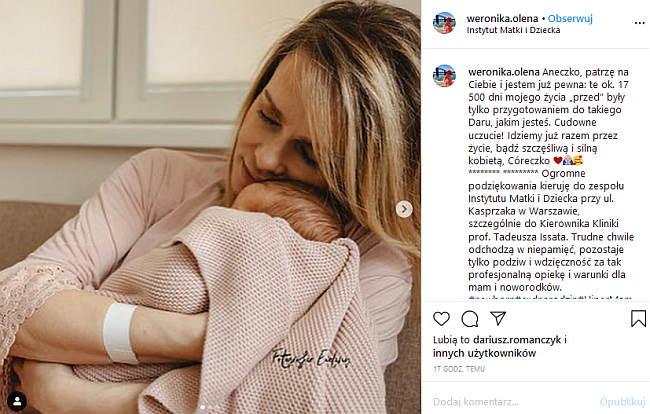
Task: Open weronika.olena username in caption
Action: (504, 72)
